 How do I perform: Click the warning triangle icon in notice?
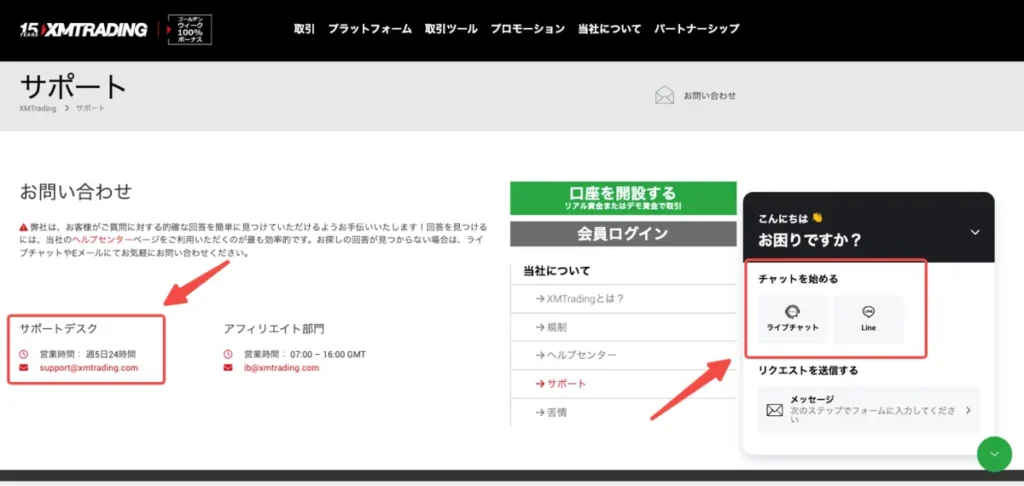tap(24, 227)
